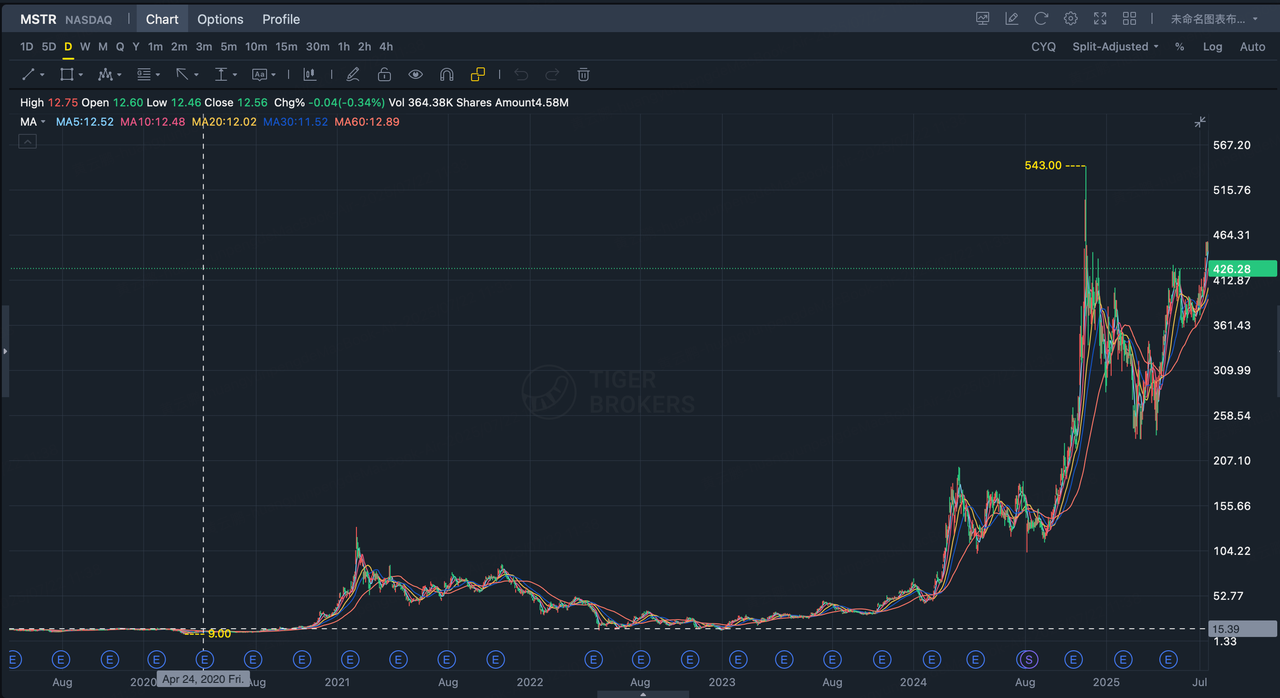Click the MA60:12.89 indicator label
This screenshot has width=1280, height=698.
[367, 122]
